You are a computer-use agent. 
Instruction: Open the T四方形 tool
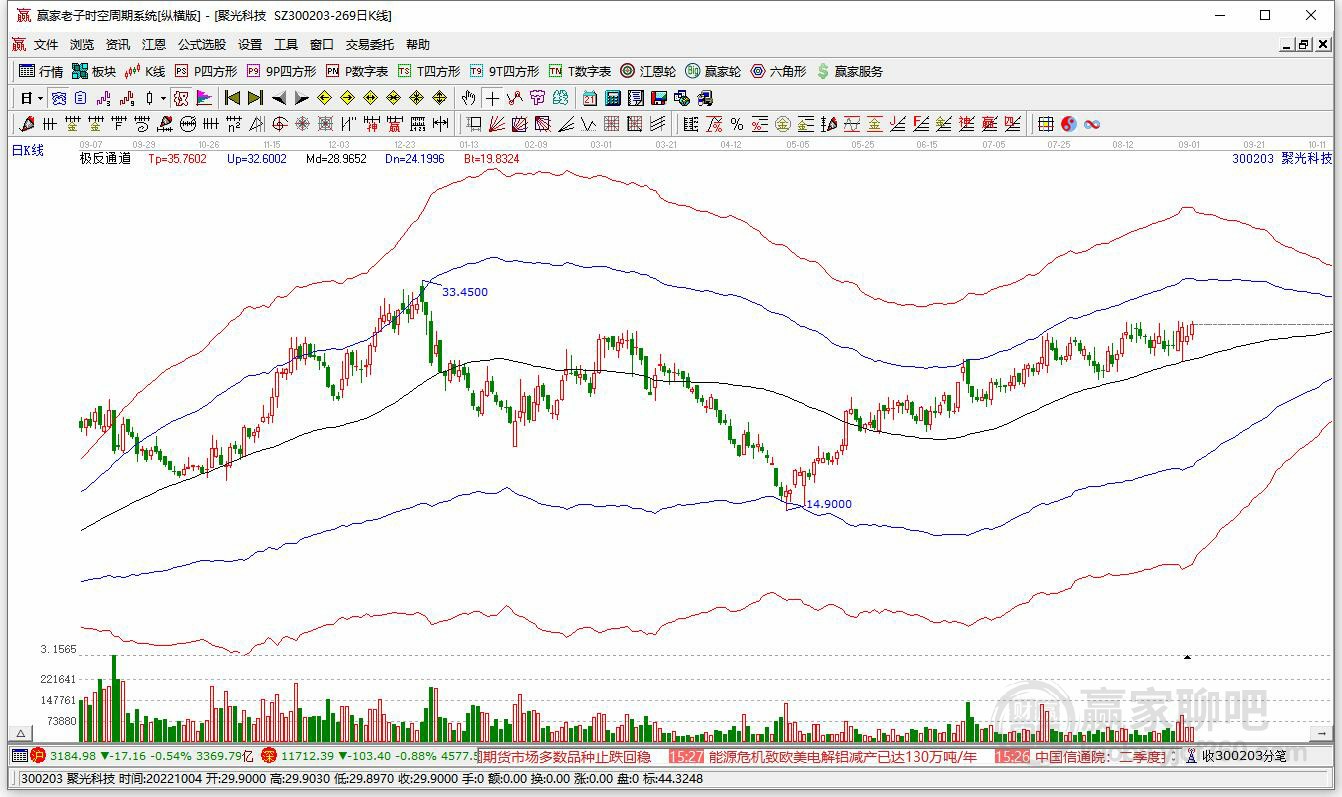tap(429, 71)
